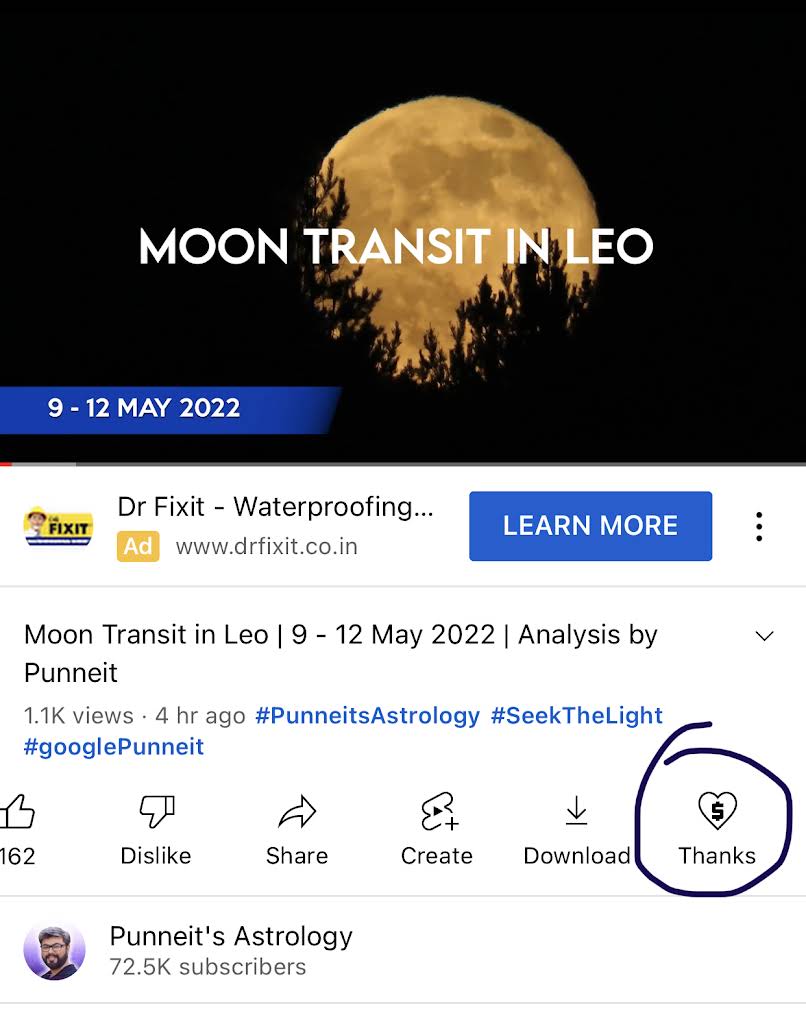Open the Create shorts icon
The width and height of the screenshot is (806, 1024).
(438, 812)
